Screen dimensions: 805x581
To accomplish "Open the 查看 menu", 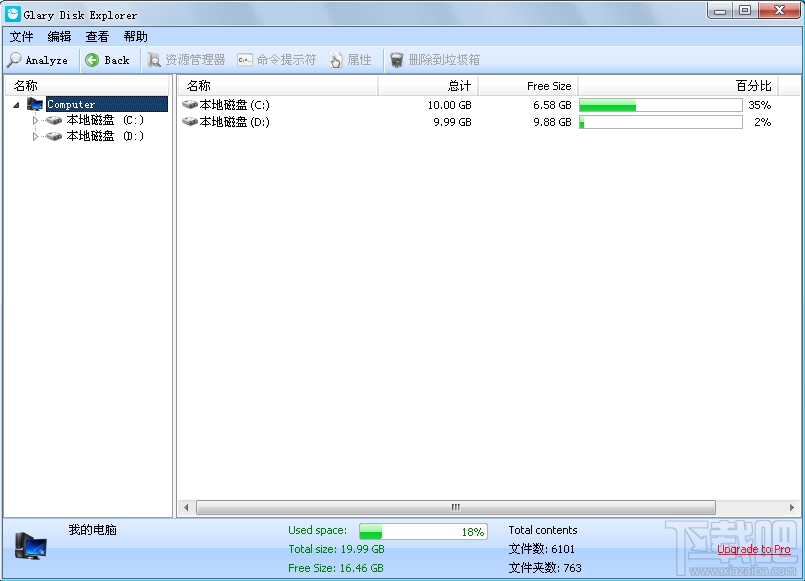I will coord(98,36).
